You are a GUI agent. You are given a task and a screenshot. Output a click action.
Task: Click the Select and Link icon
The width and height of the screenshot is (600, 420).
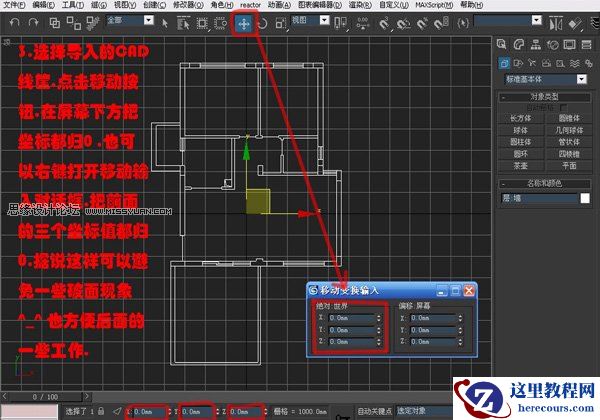(x=54, y=23)
